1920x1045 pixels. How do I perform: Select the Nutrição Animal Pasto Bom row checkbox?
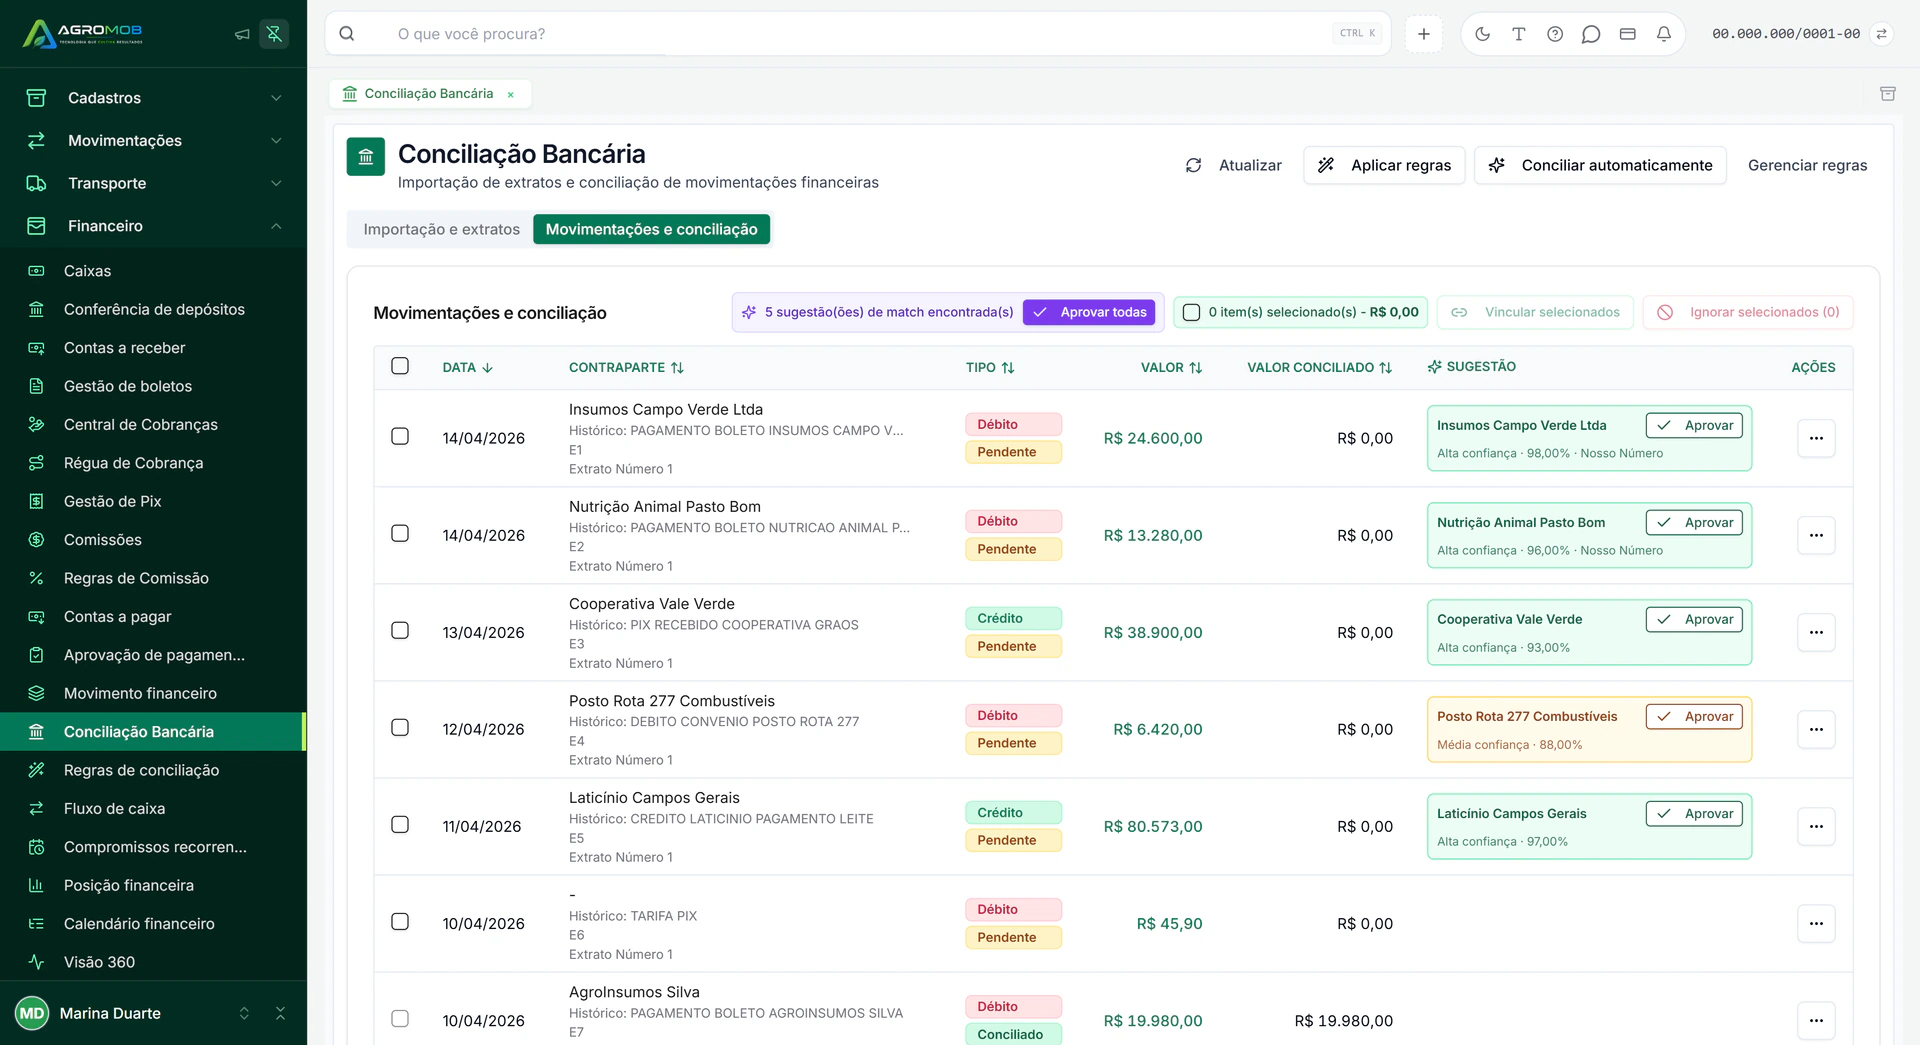pos(400,533)
